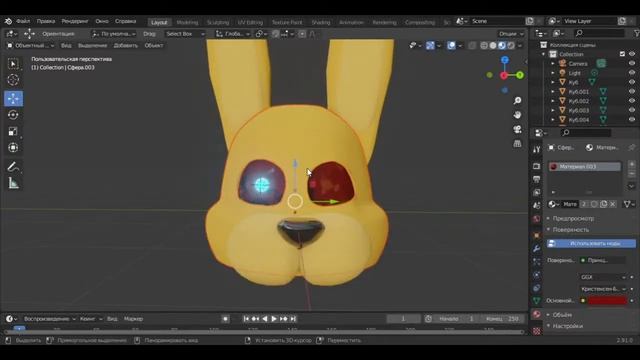Toggle viewport overlays button
This screenshot has width=640, height=360.
click(451, 46)
